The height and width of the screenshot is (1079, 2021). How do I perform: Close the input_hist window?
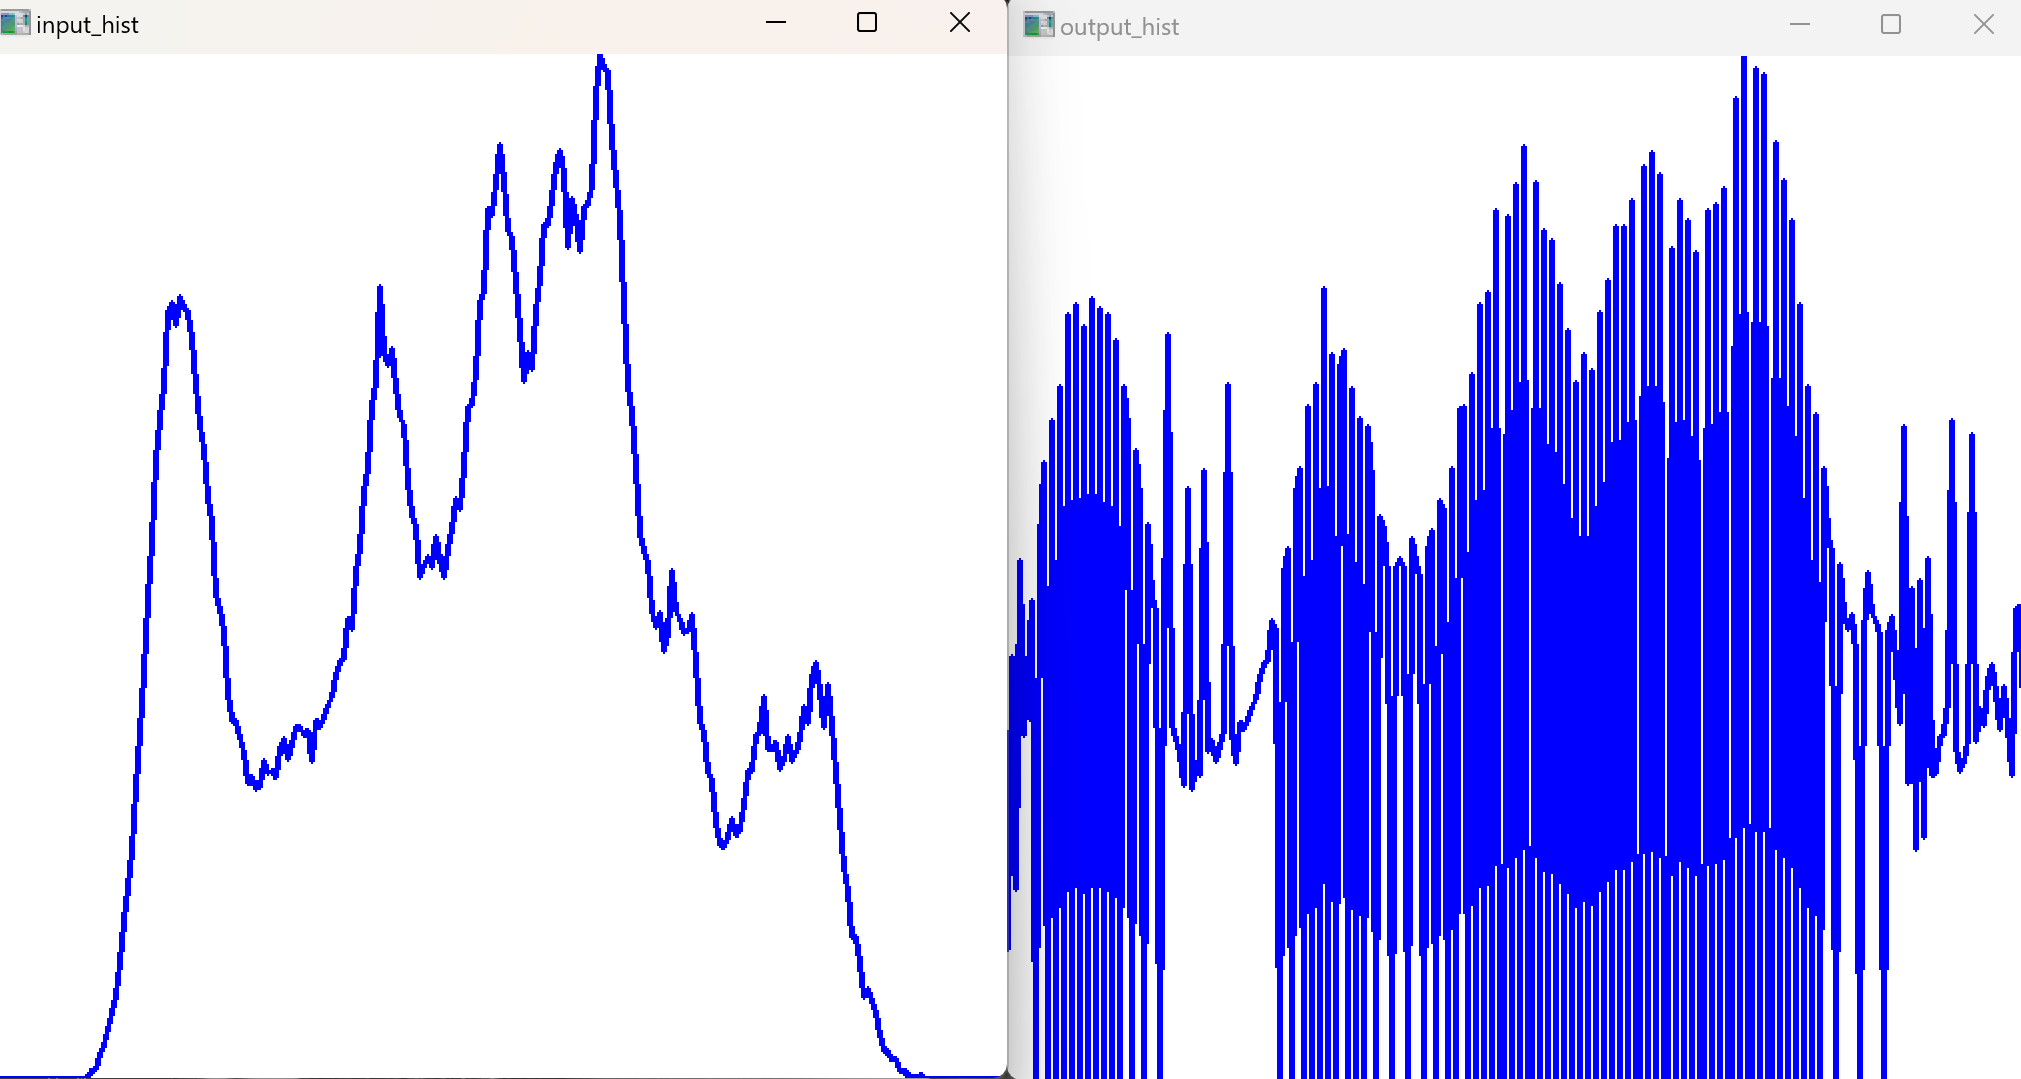[960, 23]
